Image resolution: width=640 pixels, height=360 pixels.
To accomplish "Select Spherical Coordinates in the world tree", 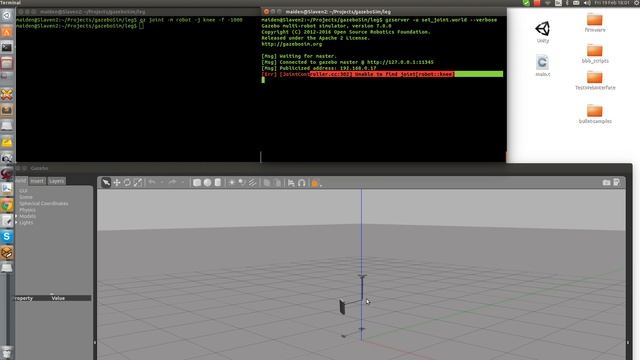I will [44, 203].
